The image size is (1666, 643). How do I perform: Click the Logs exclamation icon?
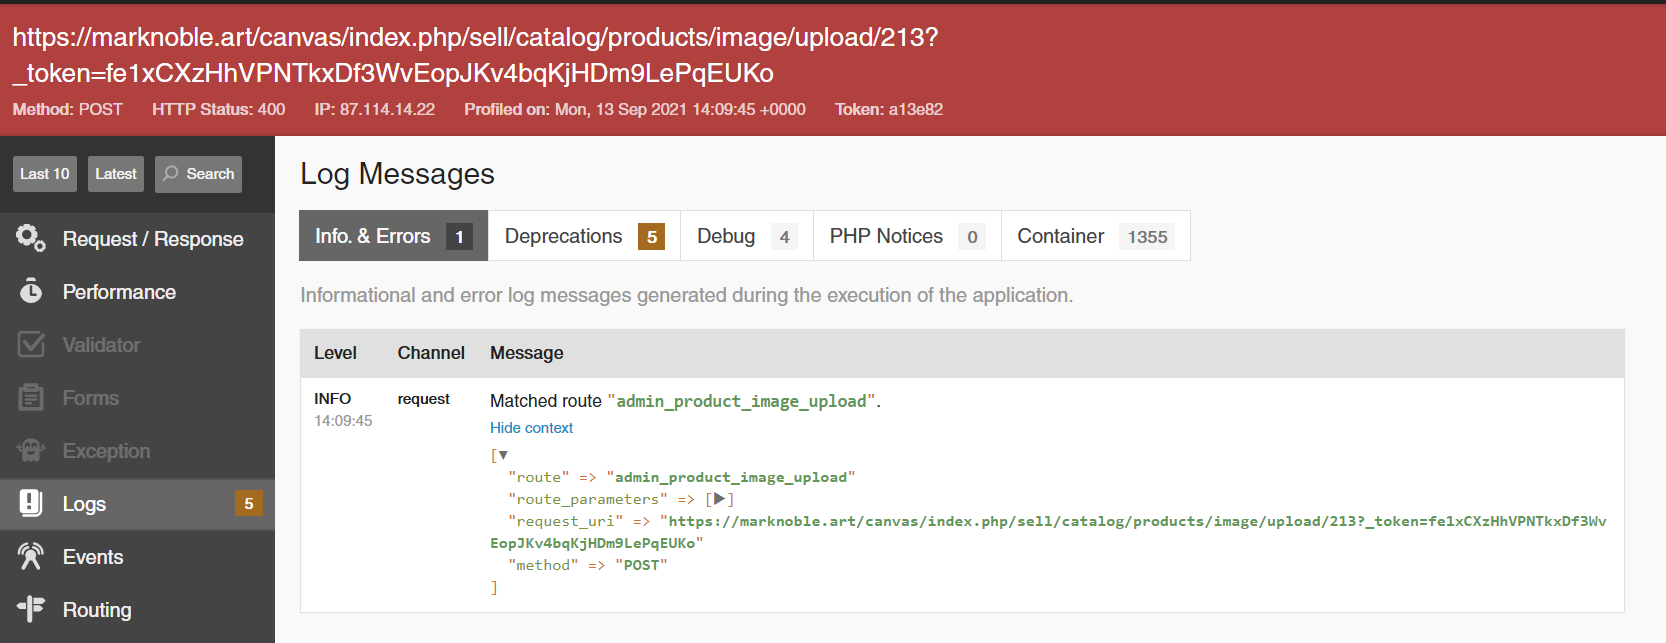pos(31,503)
